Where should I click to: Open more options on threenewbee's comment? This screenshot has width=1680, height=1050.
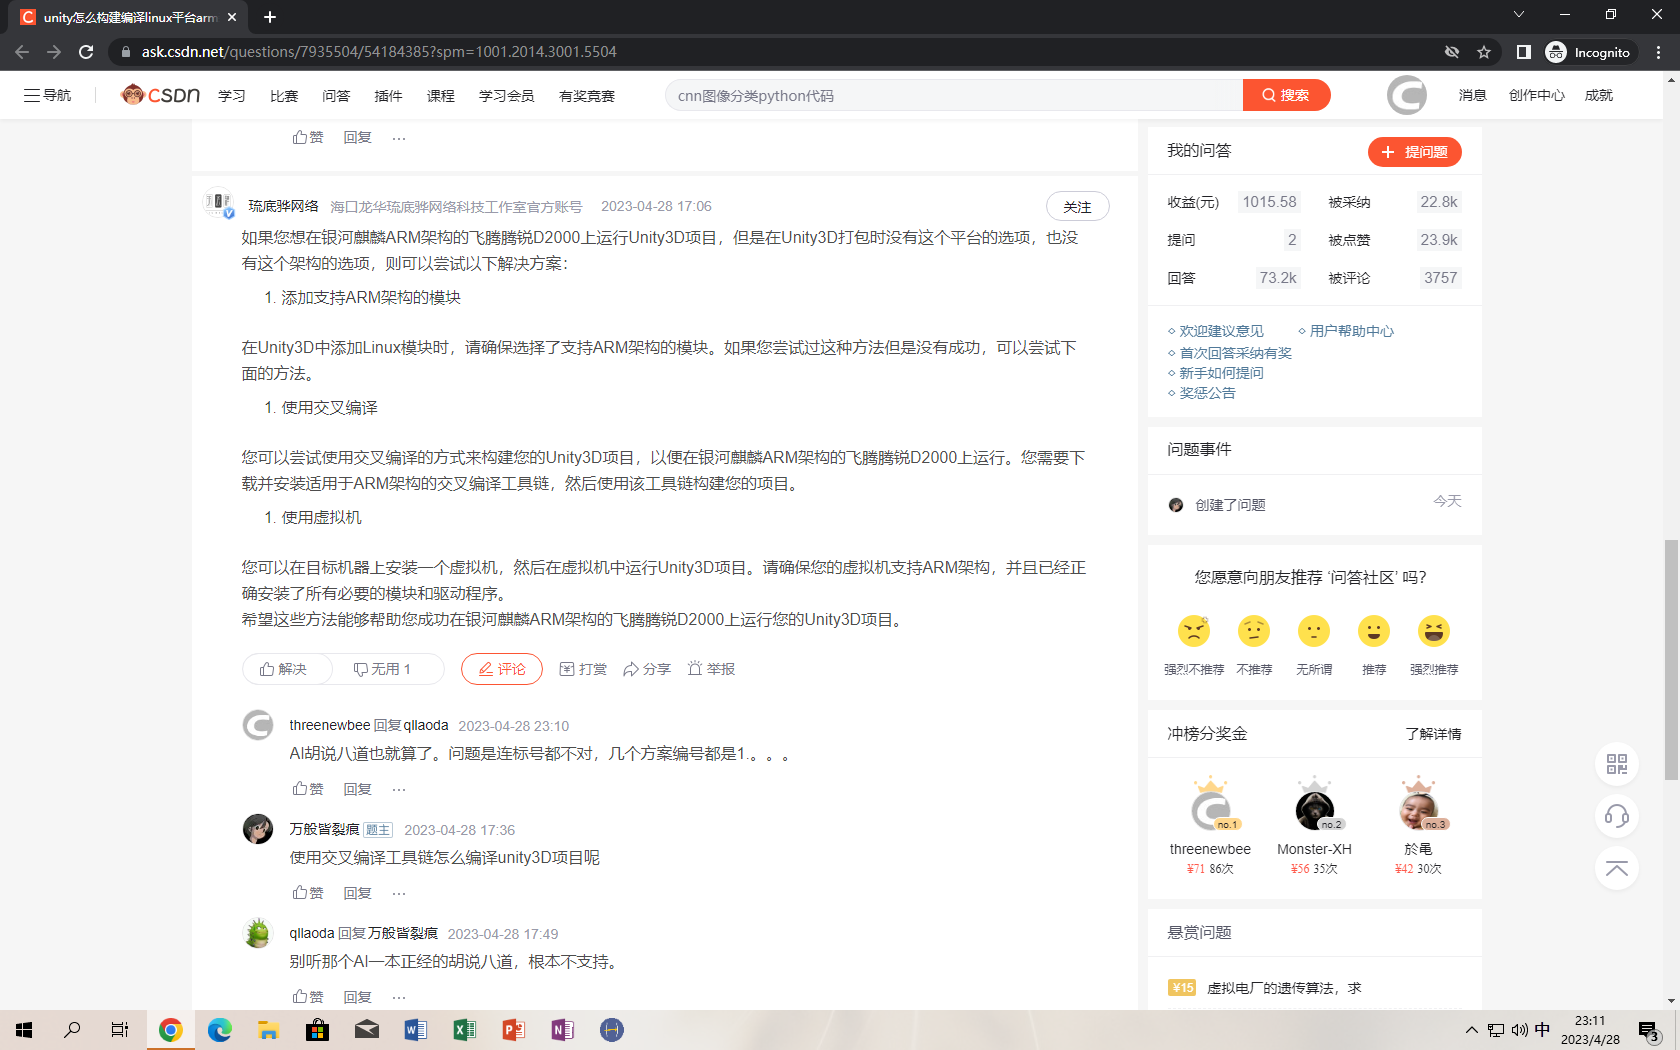tap(399, 789)
